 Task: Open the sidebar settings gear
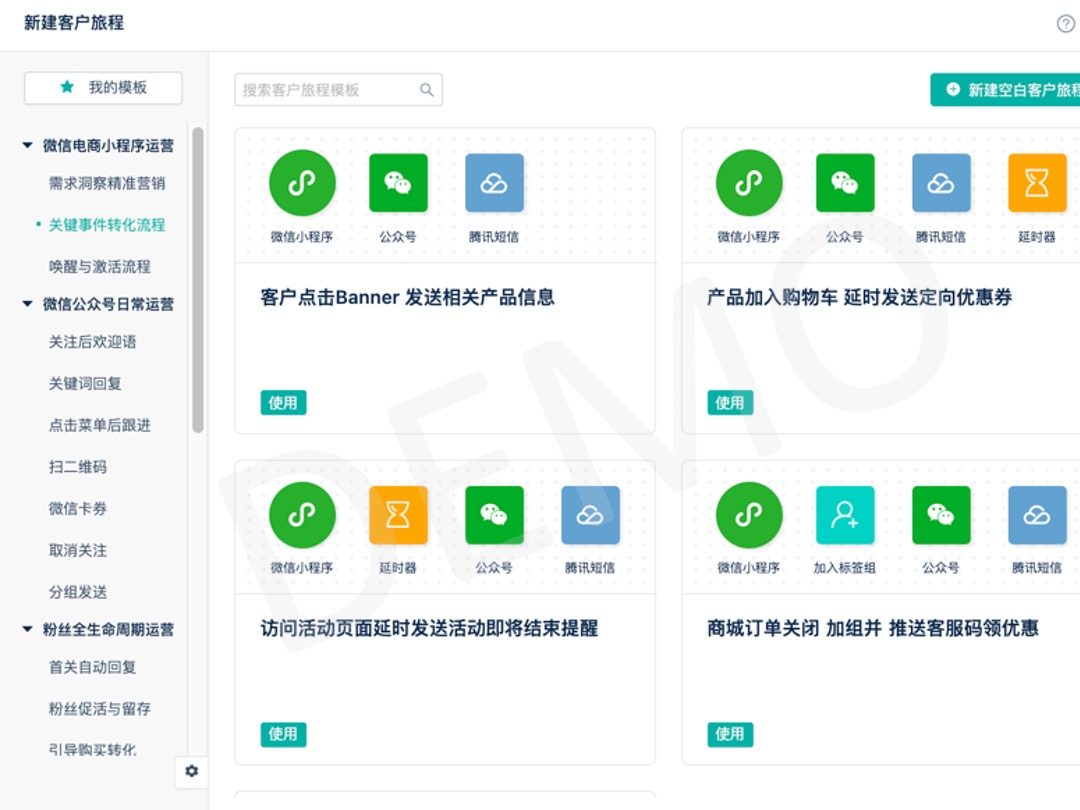pos(192,771)
